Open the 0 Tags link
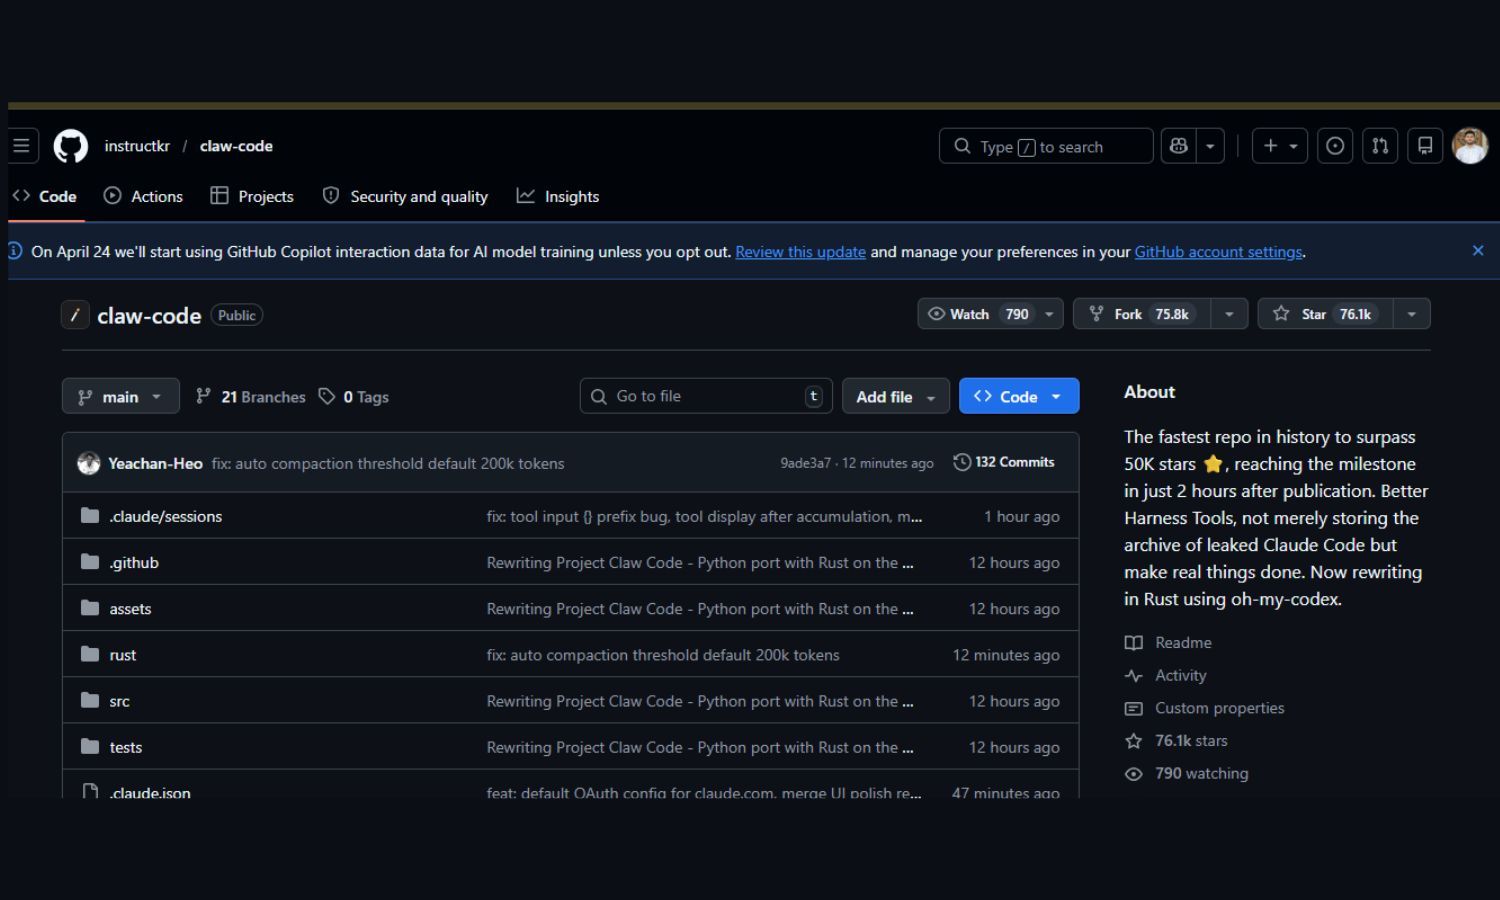The width and height of the screenshot is (1500, 900). [x=354, y=396]
